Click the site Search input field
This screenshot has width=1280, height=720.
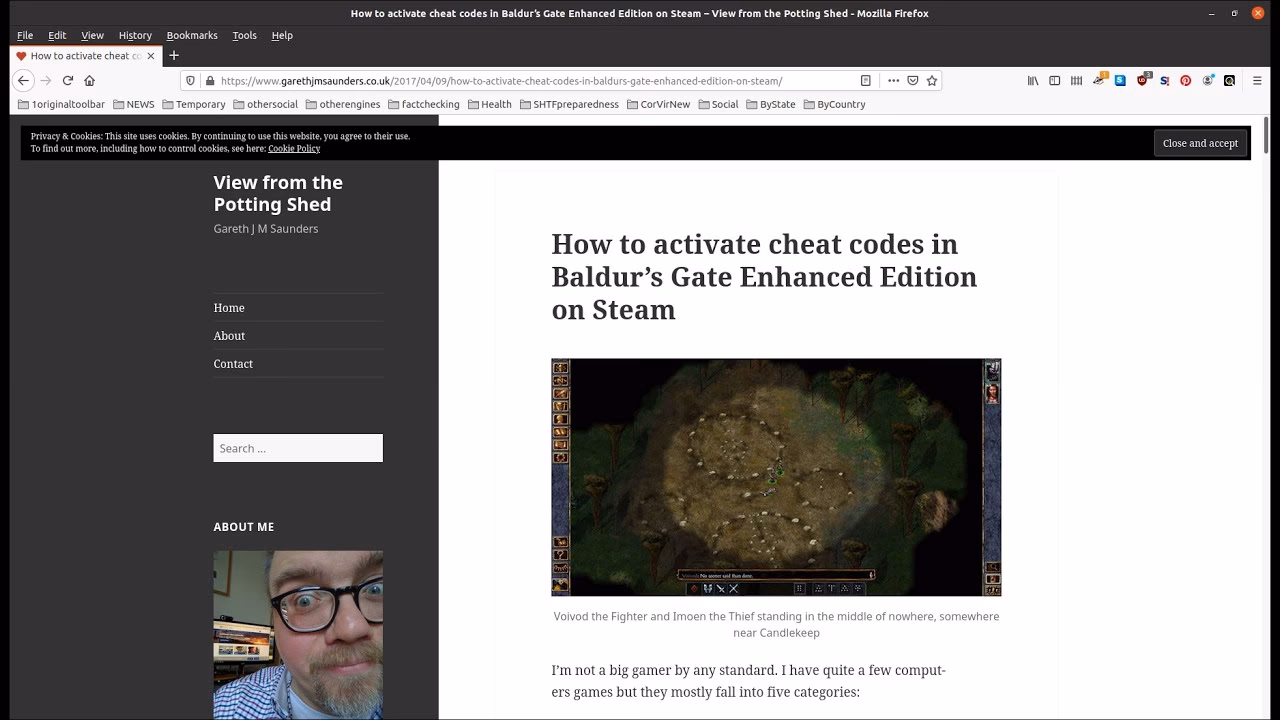click(298, 448)
